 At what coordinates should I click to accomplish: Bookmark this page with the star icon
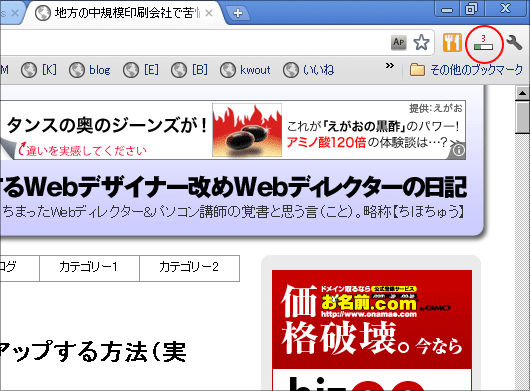[x=421, y=43]
